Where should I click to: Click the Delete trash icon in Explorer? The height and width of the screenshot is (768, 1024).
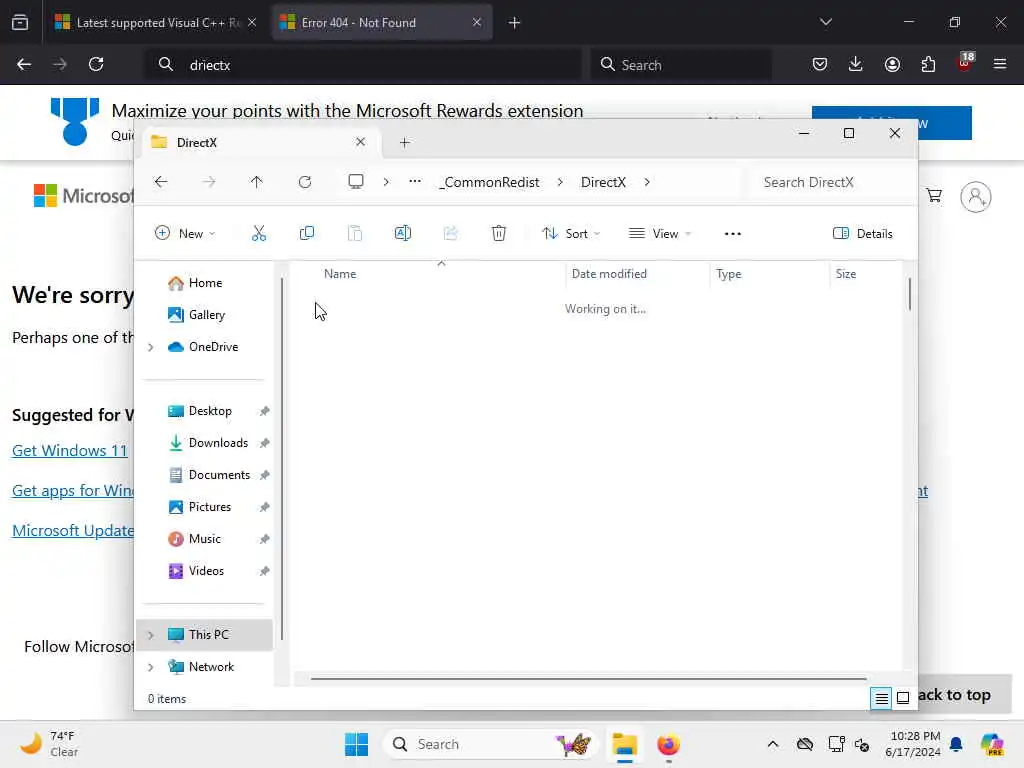click(499, 233)
